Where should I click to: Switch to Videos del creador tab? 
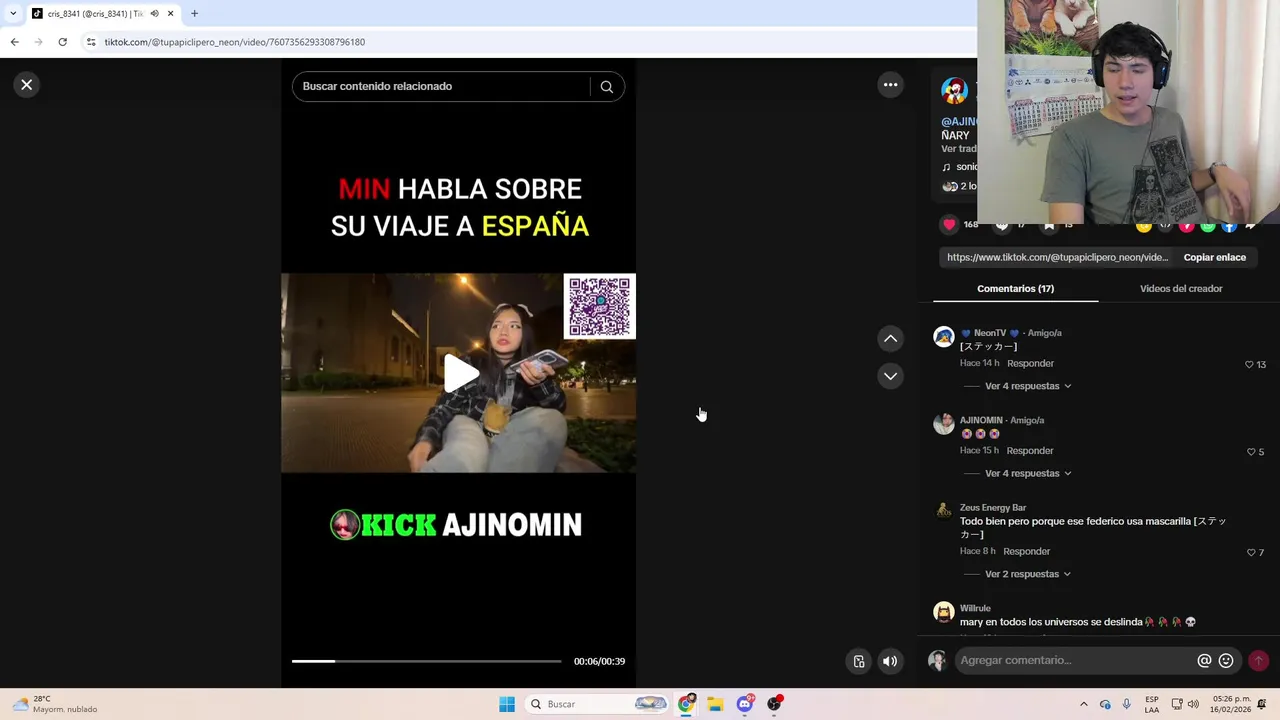[1181, 288]
